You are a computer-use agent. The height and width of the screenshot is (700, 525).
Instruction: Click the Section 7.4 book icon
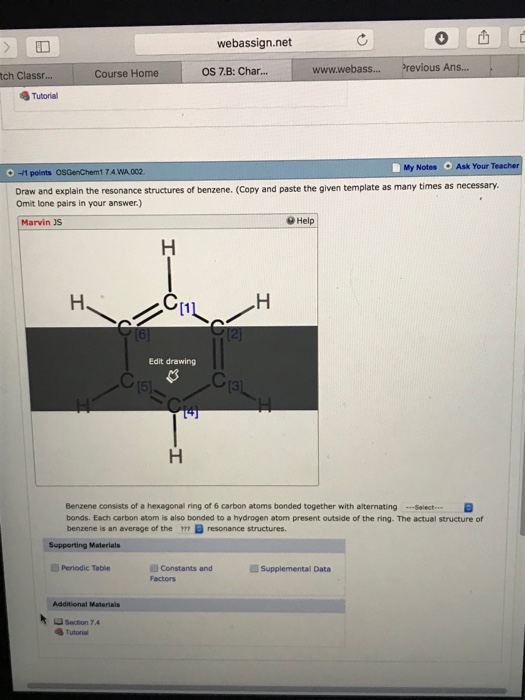click(x=58, y=622)
